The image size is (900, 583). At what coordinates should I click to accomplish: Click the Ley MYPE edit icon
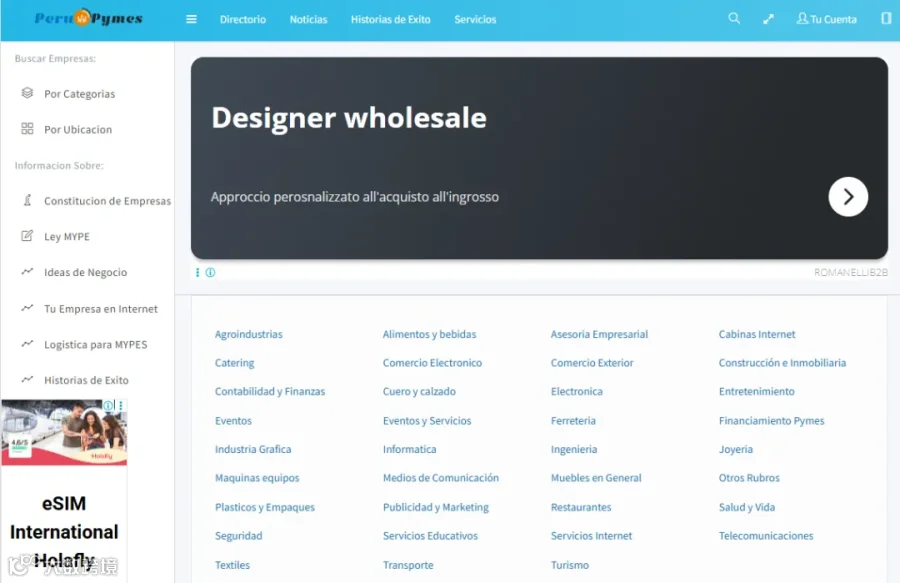click(27, 236)
